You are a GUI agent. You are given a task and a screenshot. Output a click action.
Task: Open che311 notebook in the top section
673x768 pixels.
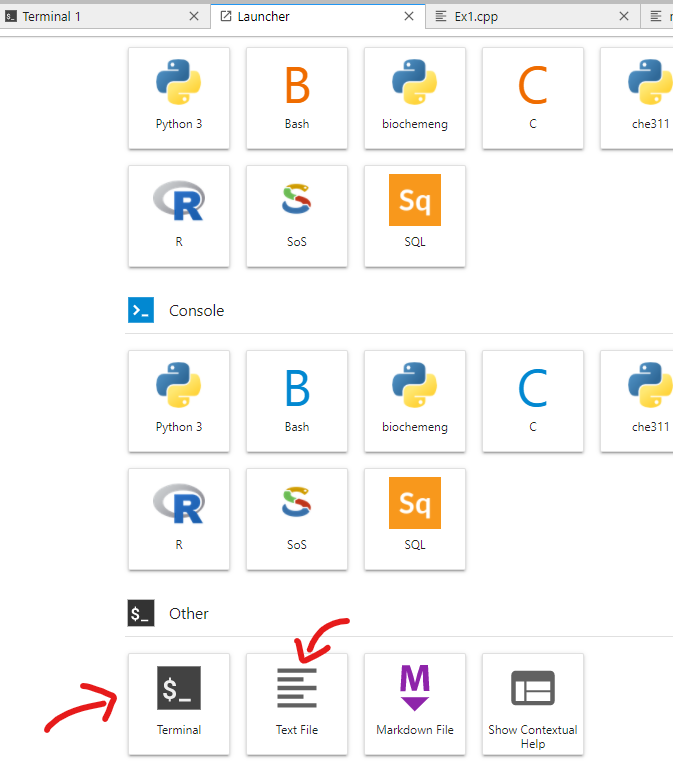pos(637,98)
